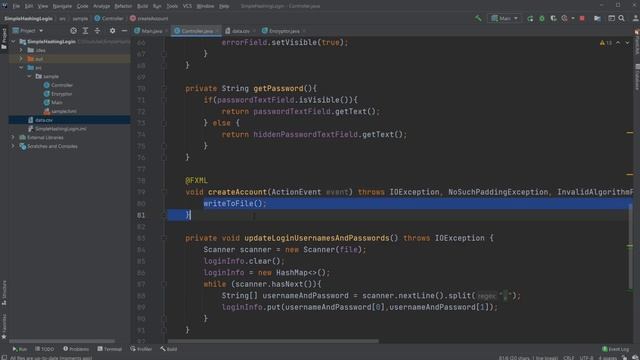The width and height of the screenshot is (640, 360).
Task: Open the Project view dropdown
Action: [28, 31]
